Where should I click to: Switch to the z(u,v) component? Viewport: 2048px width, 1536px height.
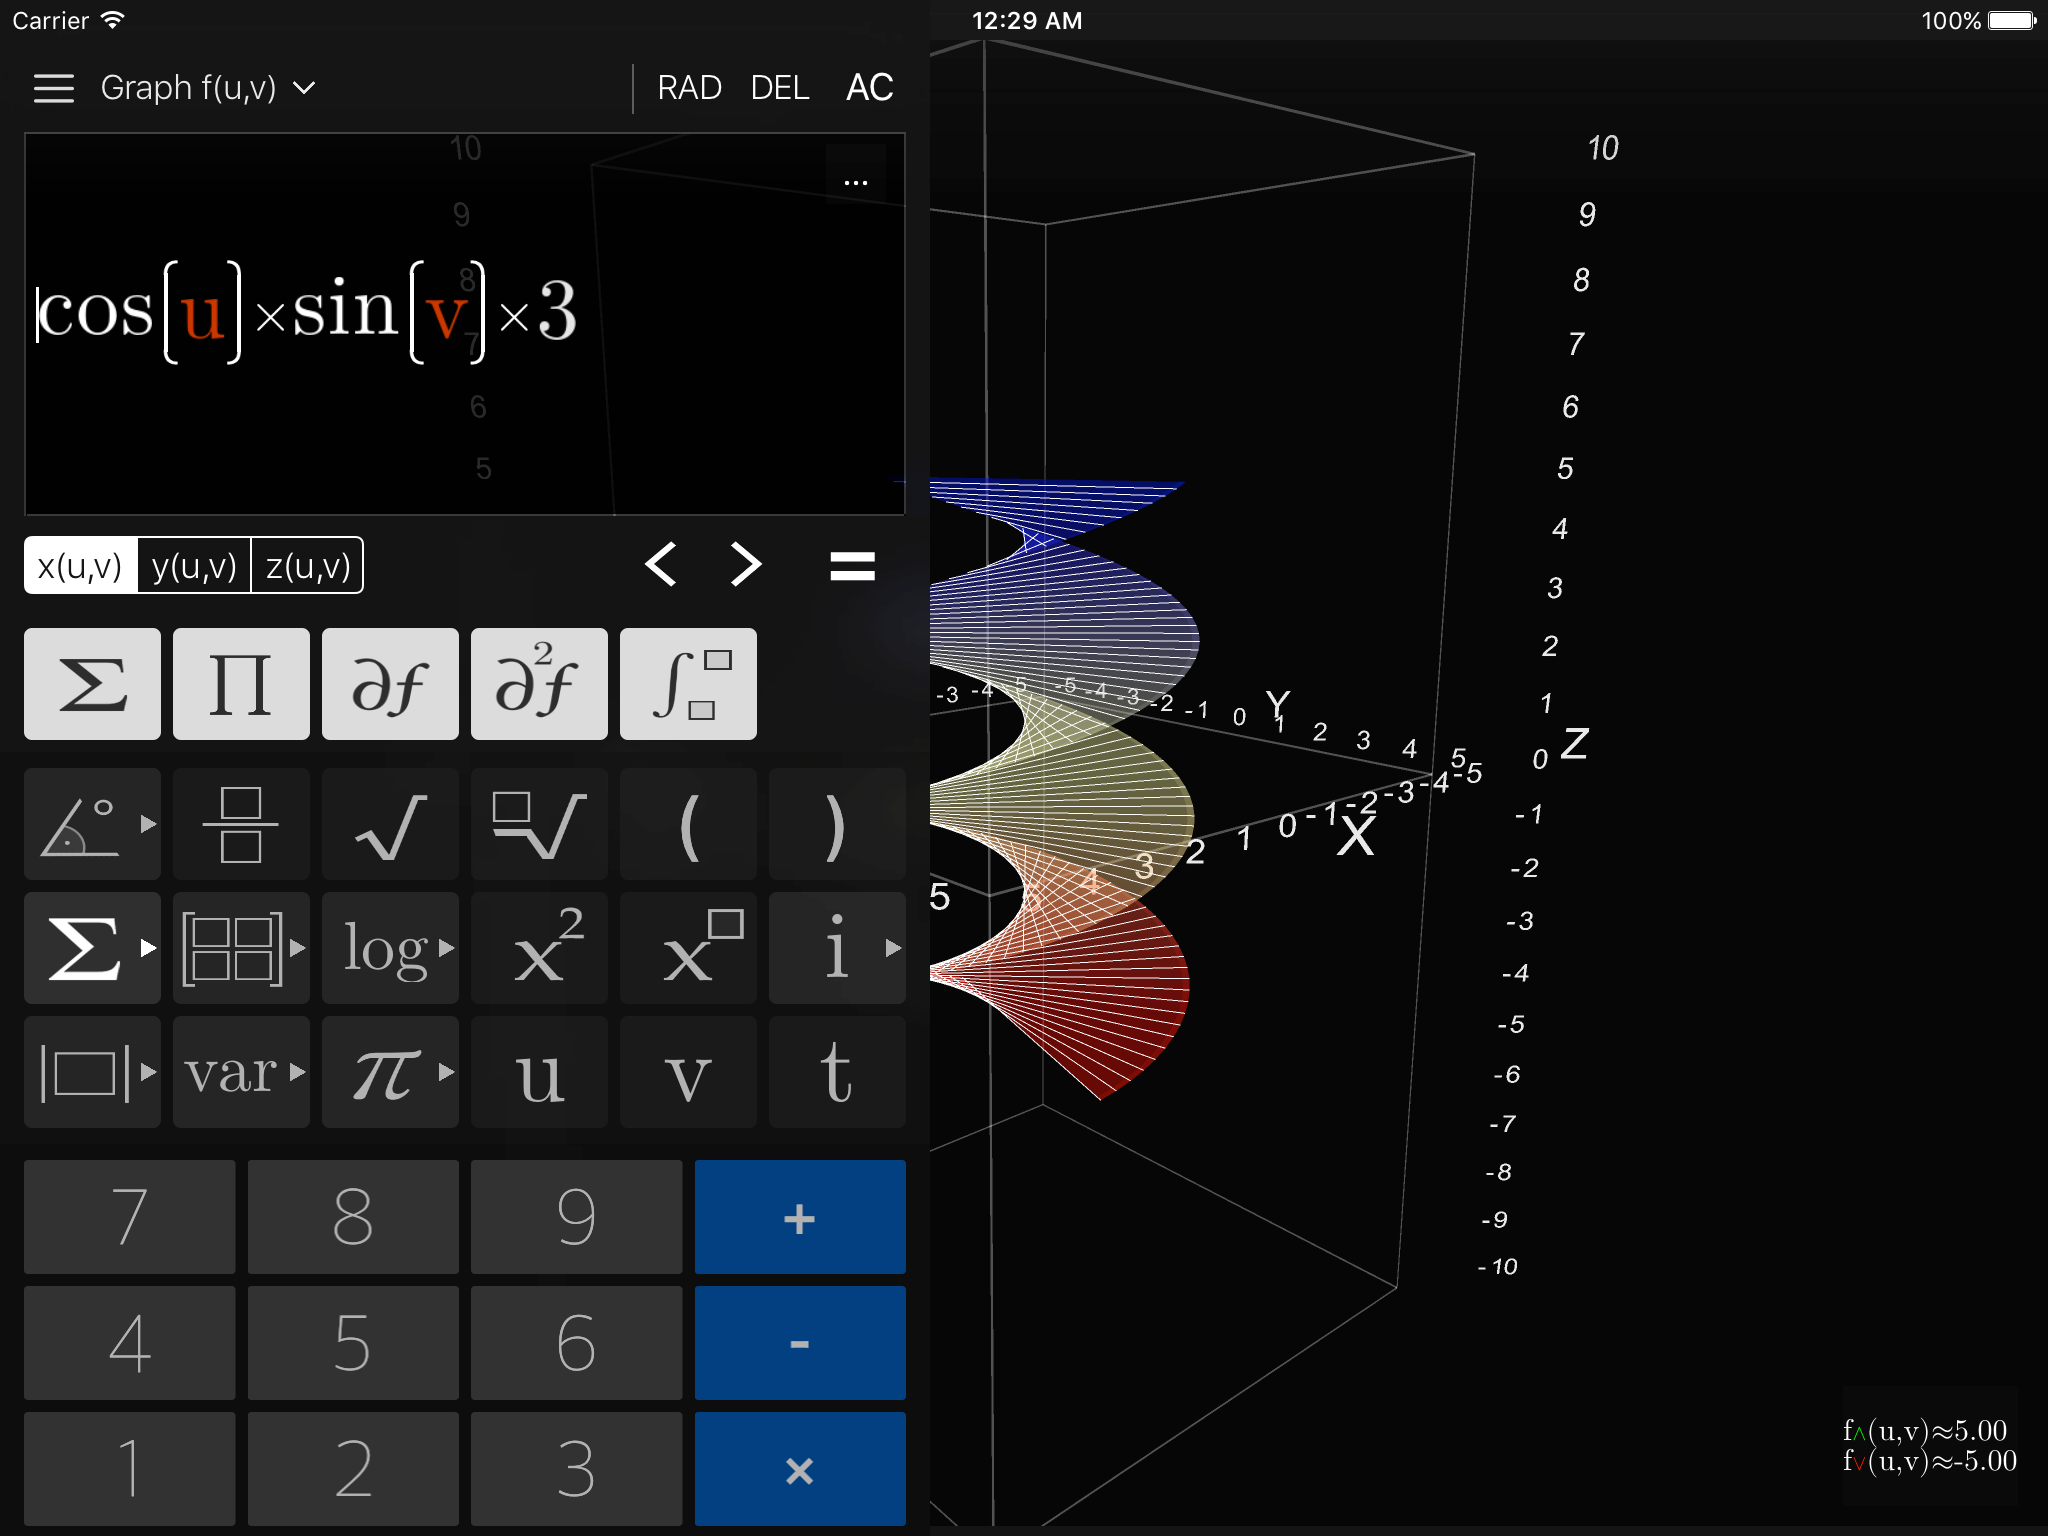coord(307,566)
